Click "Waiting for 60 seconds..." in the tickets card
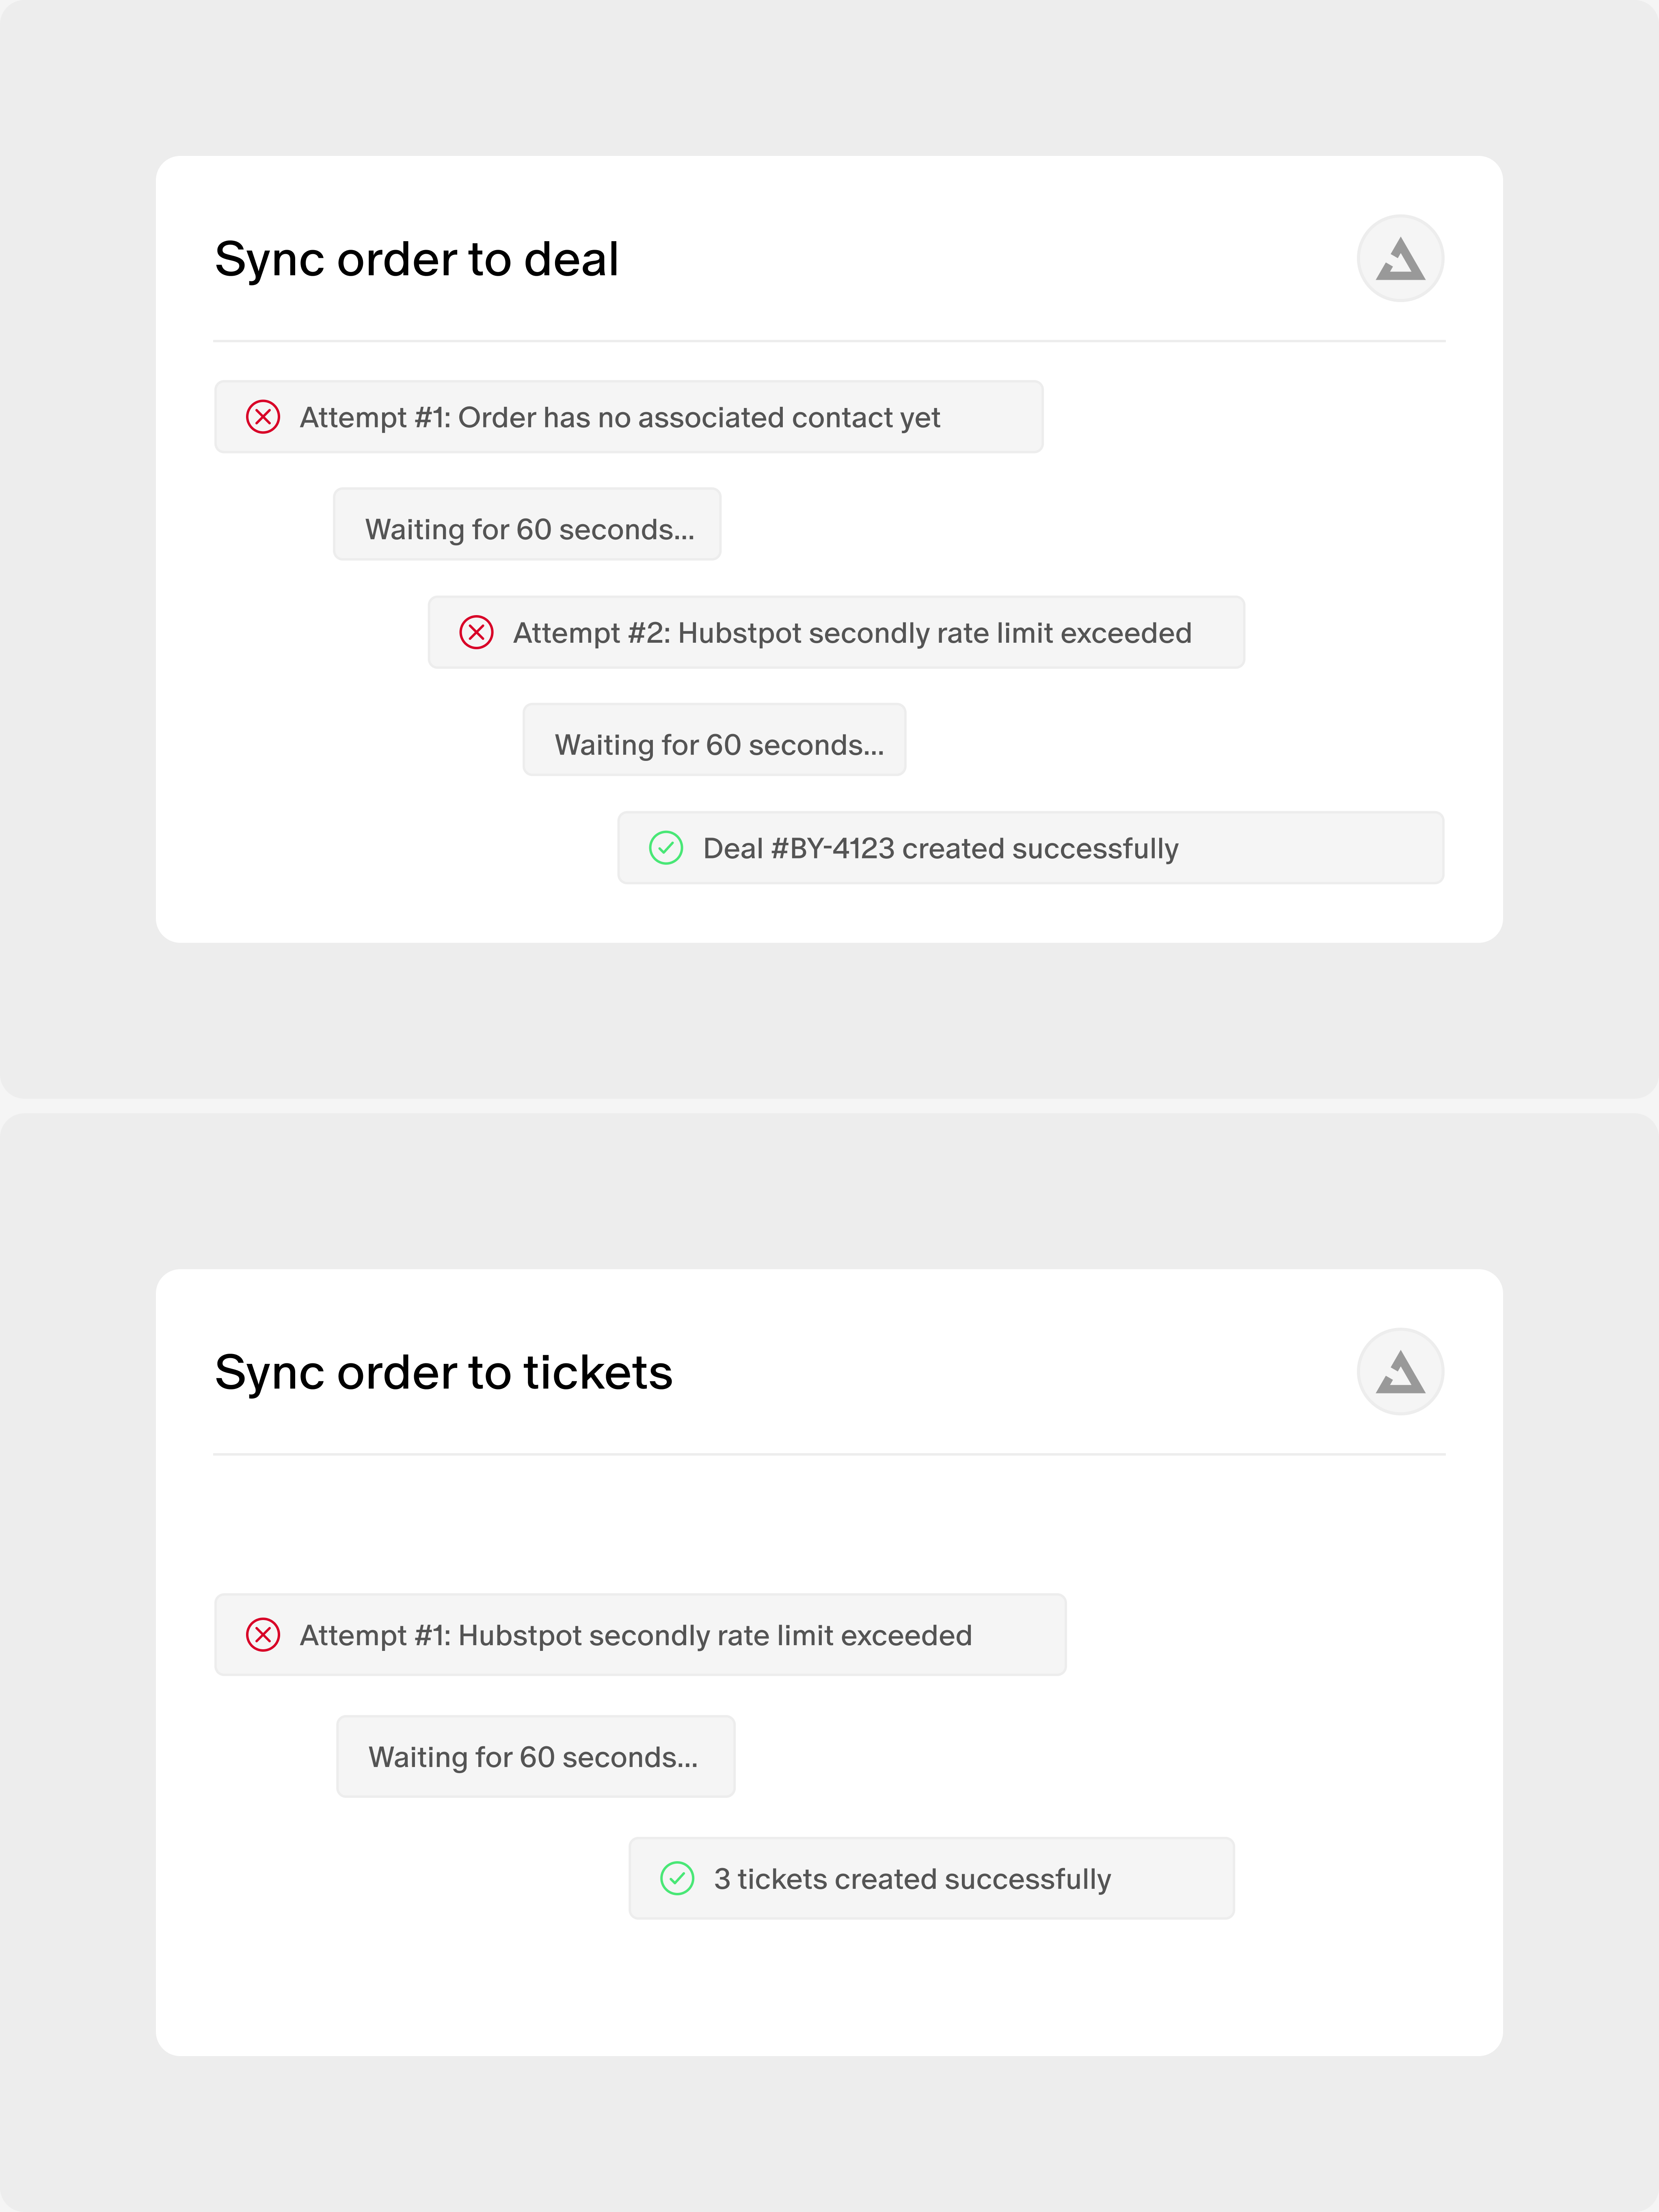This screenshot has width=1659, height=2212. pyautogui.click(x=536, y=1757)
